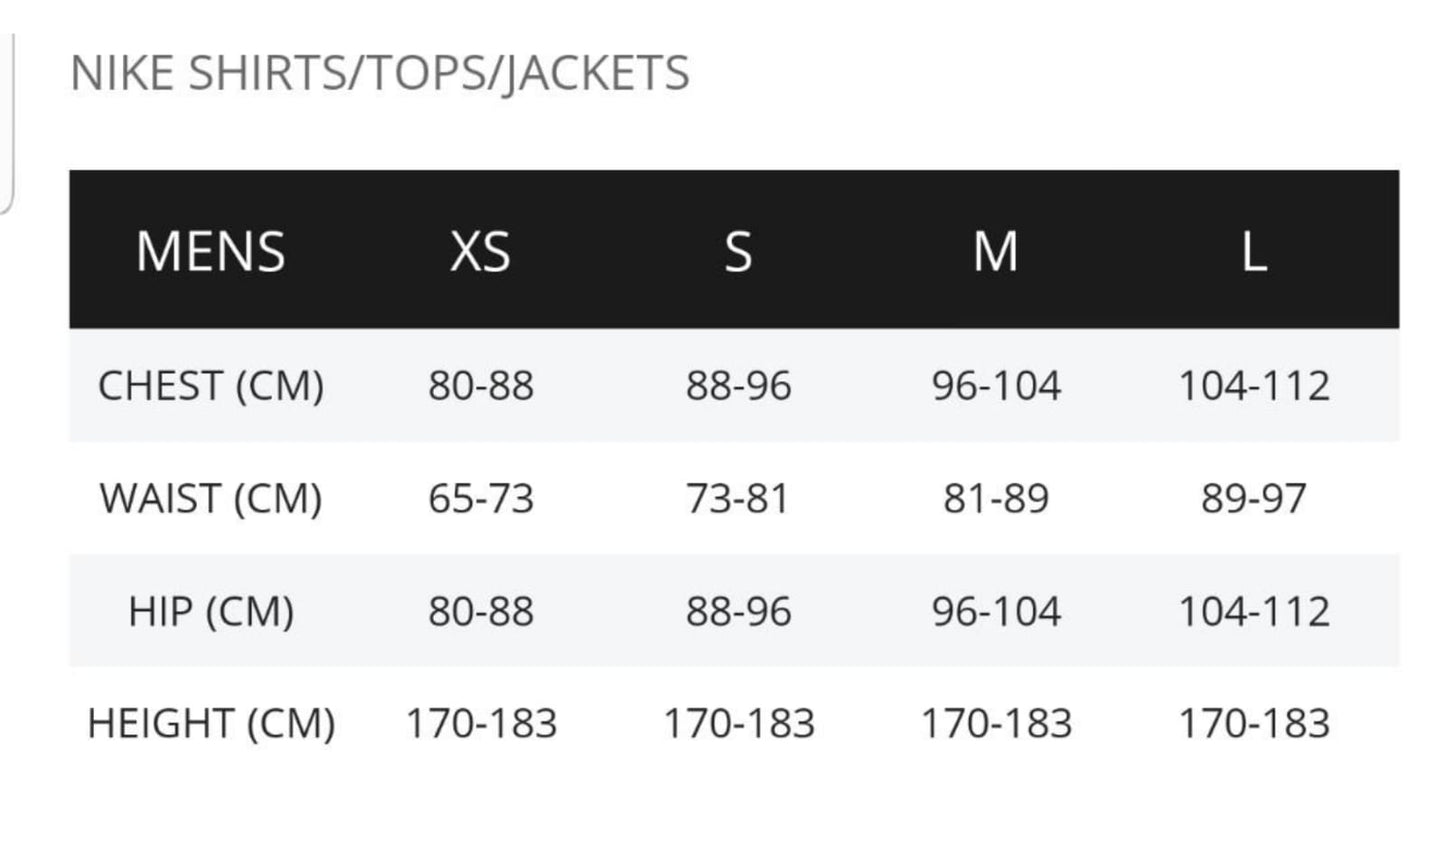Image resolution: width=1445 pixels, height=850 pixels.
Task: Click waist value 89-97
Action: [1254, 498]
